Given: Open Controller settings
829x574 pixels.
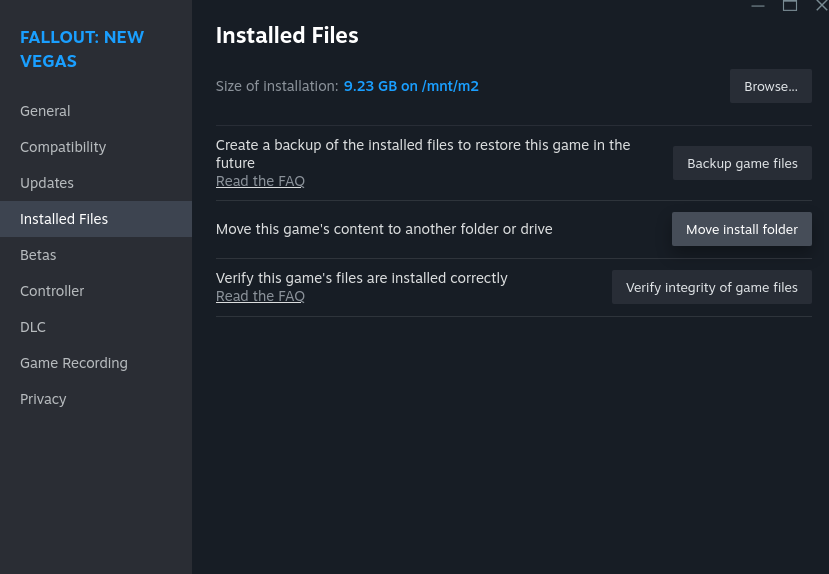Looking at the screenshot, I should (x=96, y=291).
